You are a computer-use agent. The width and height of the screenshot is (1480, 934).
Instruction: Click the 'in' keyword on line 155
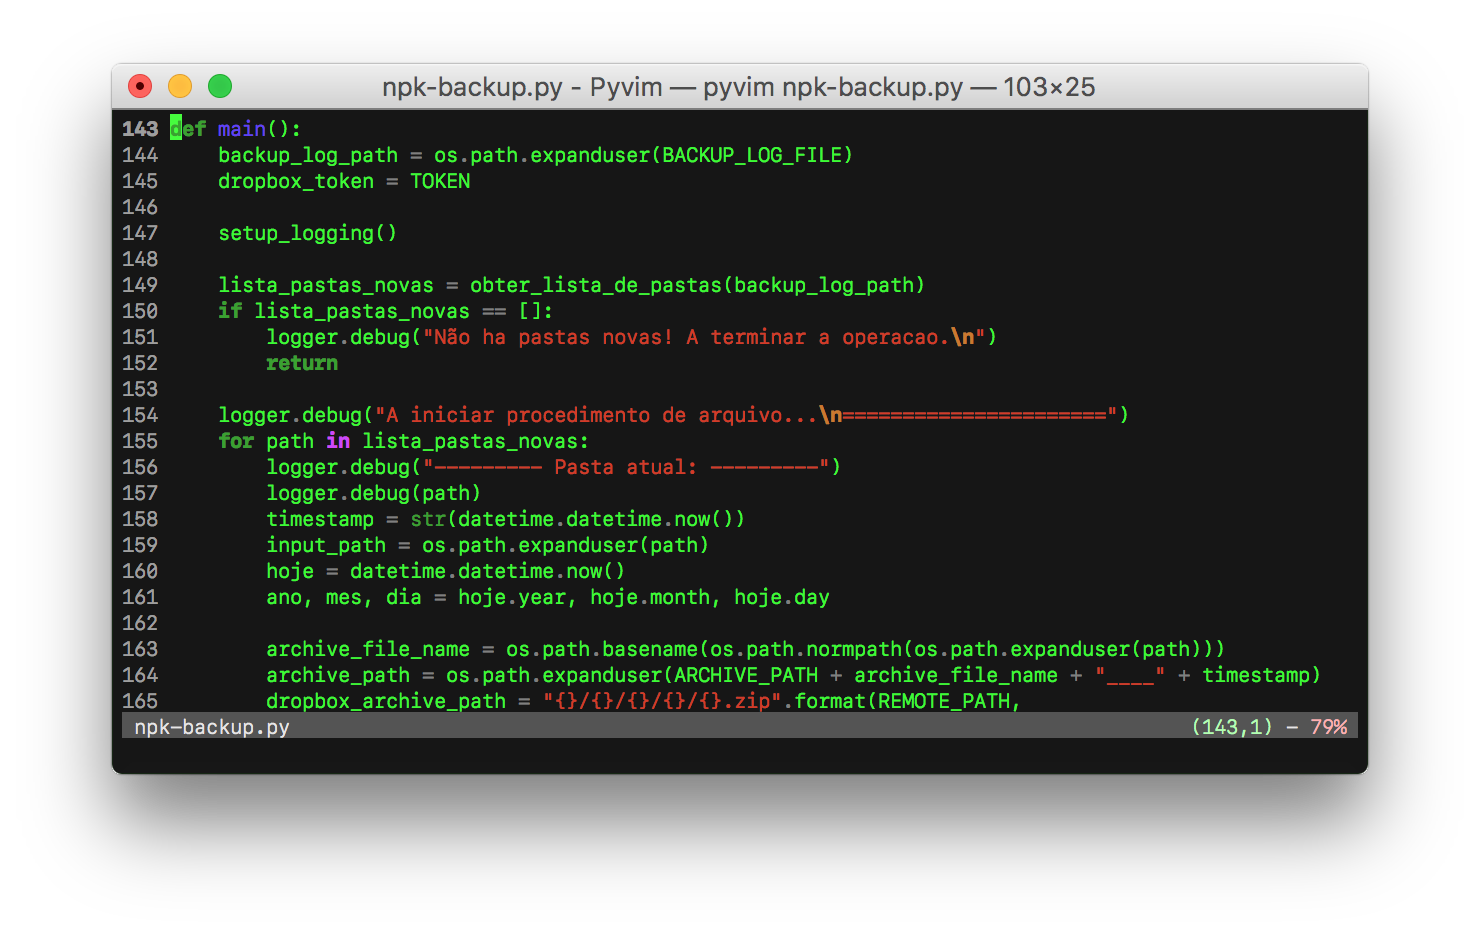coord(338,441)
